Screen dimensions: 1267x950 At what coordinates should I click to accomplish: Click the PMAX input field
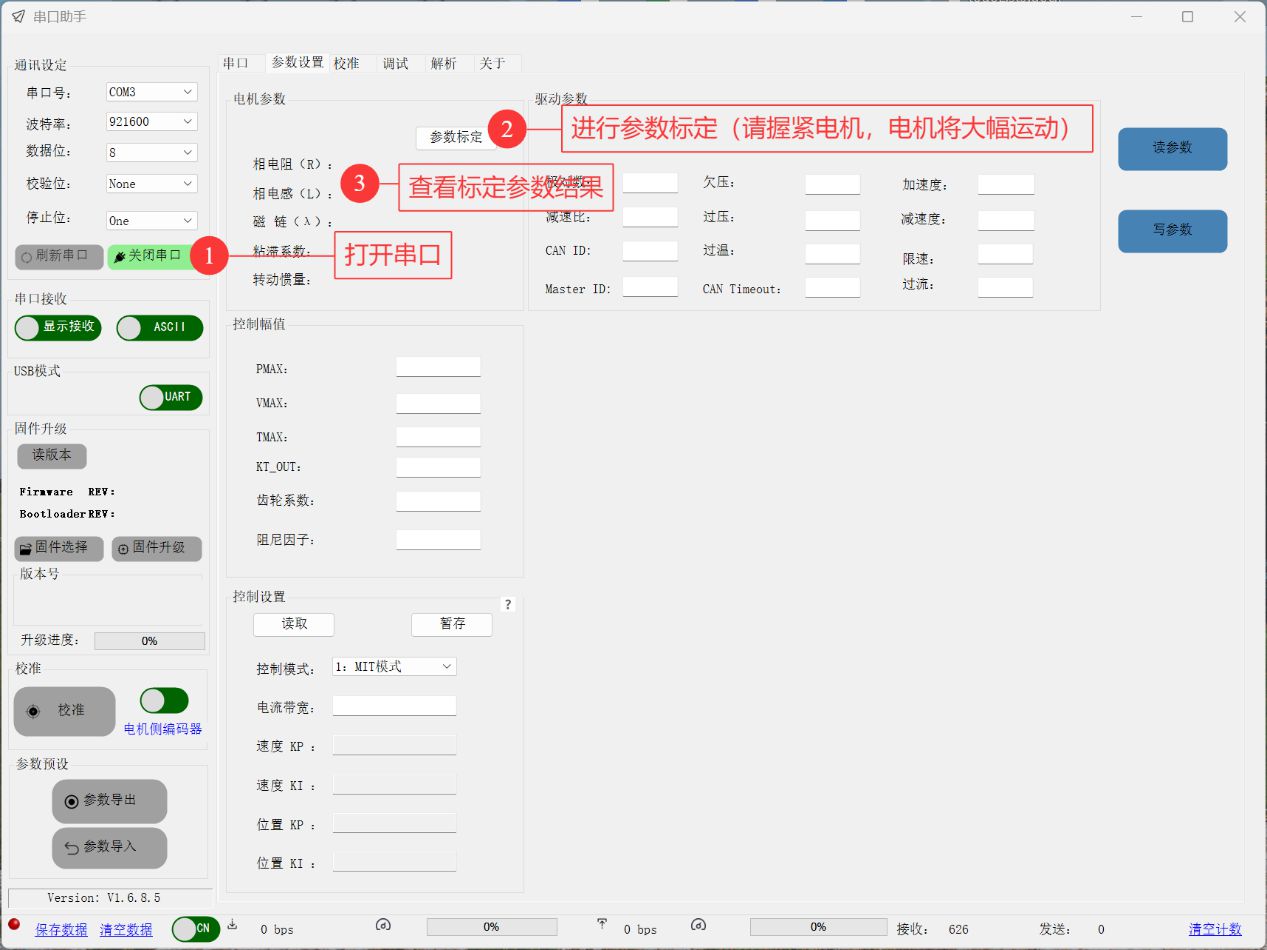(x=438, y=367)
